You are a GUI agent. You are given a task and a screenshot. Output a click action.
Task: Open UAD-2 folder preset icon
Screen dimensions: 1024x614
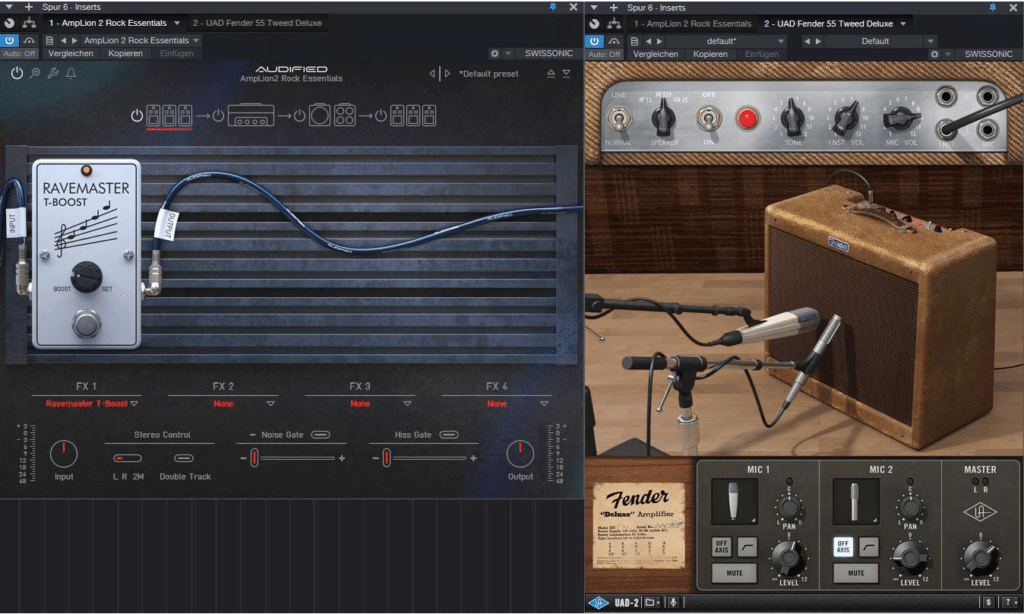[x=650, y=602]
